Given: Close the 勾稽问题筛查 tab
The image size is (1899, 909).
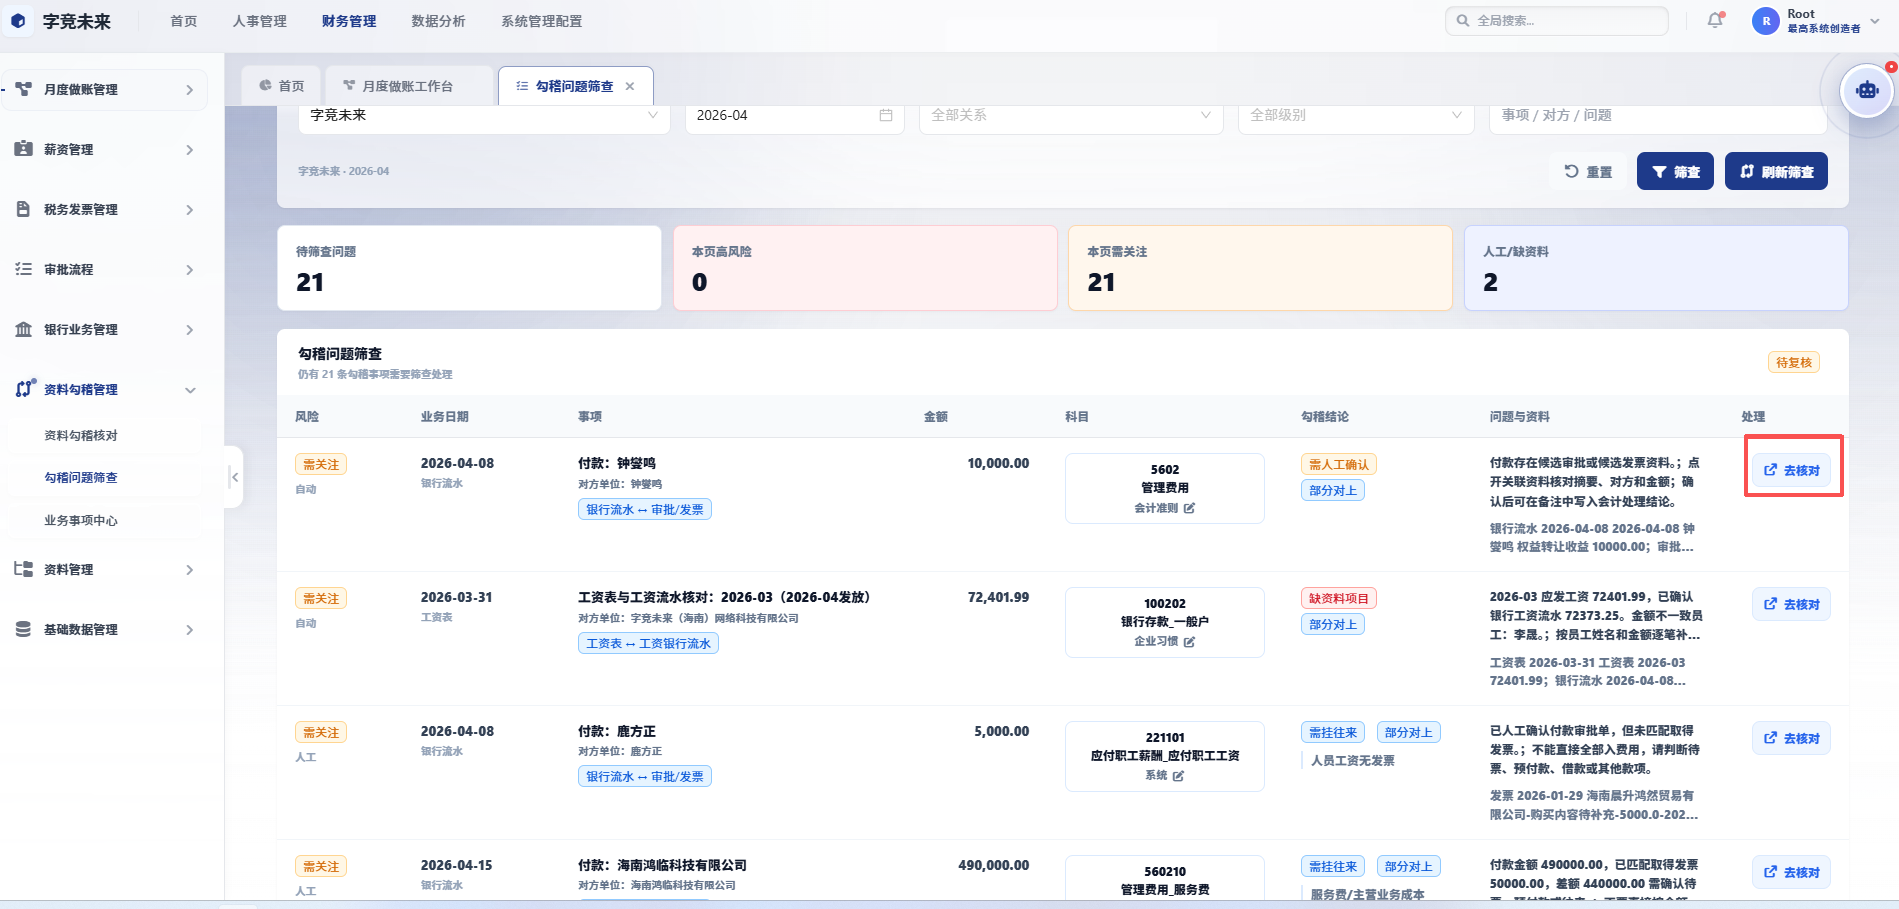Looking at the screenshot, I should coord(630,86).
